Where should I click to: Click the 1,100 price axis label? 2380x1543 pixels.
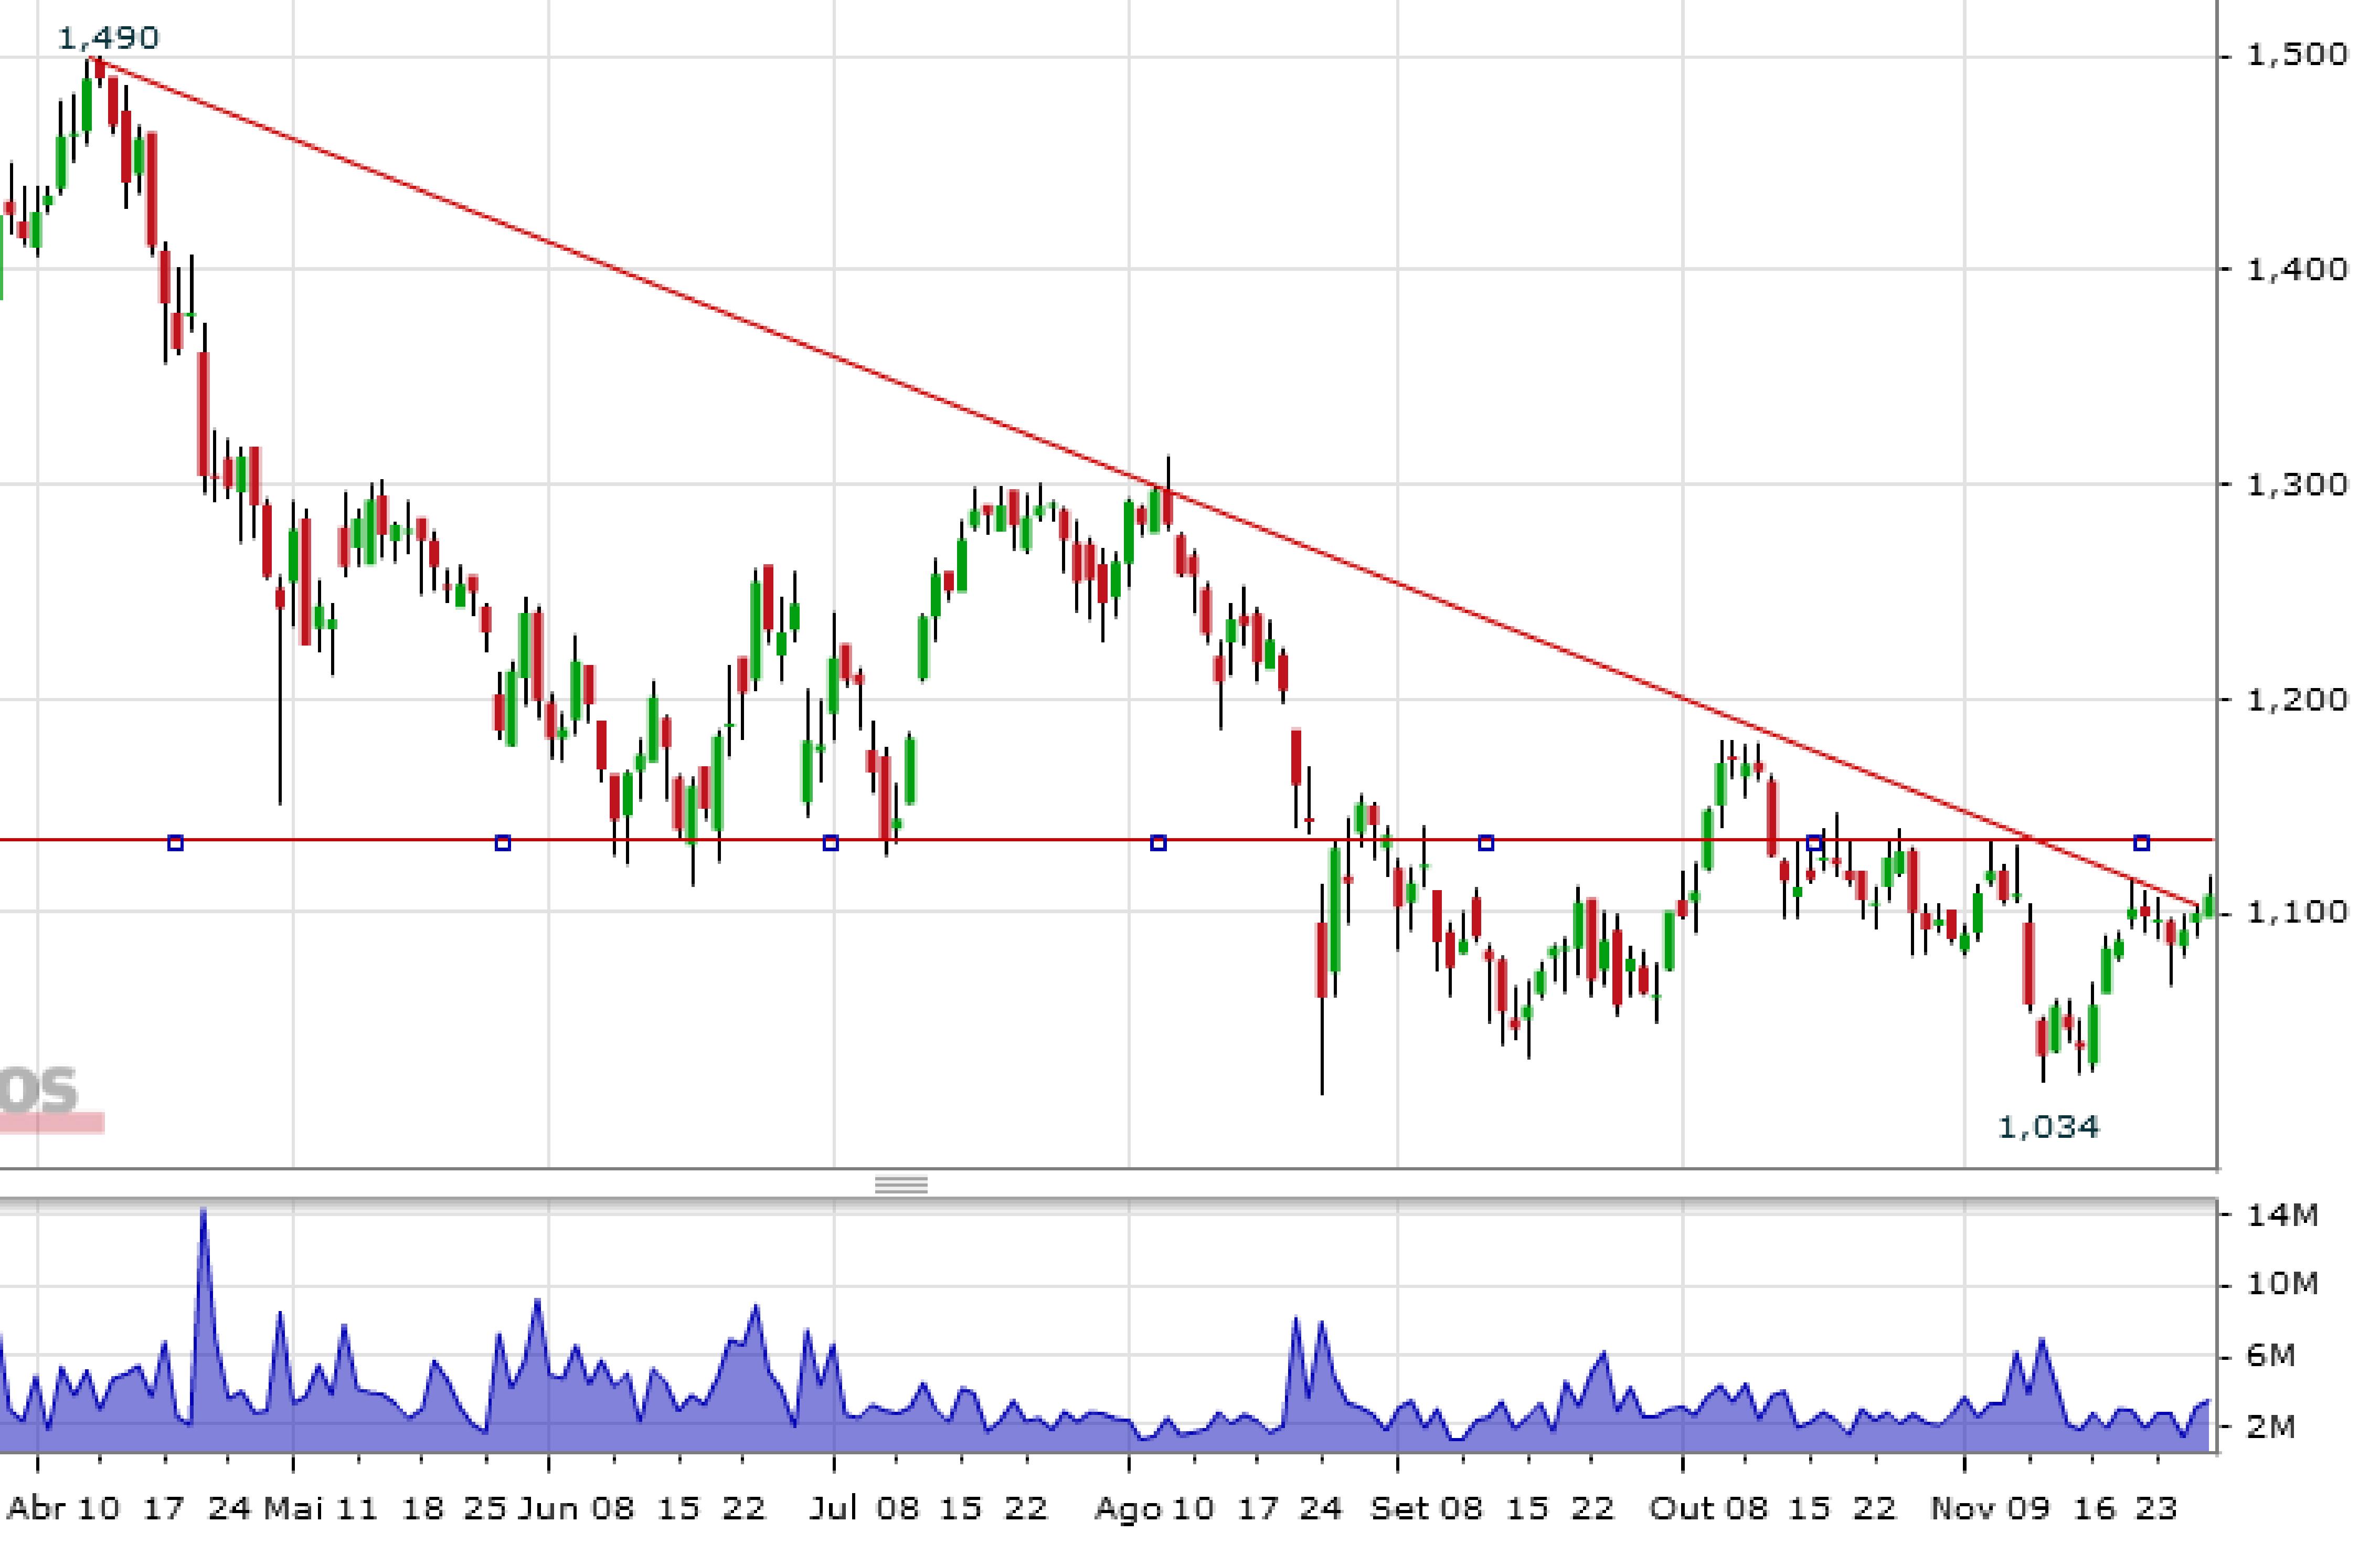2296,911
